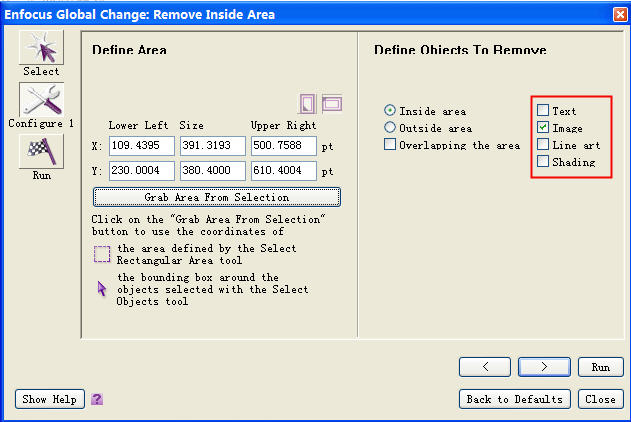
Task: Enable Overlapping the area checkbox
Action: point(390,144)
